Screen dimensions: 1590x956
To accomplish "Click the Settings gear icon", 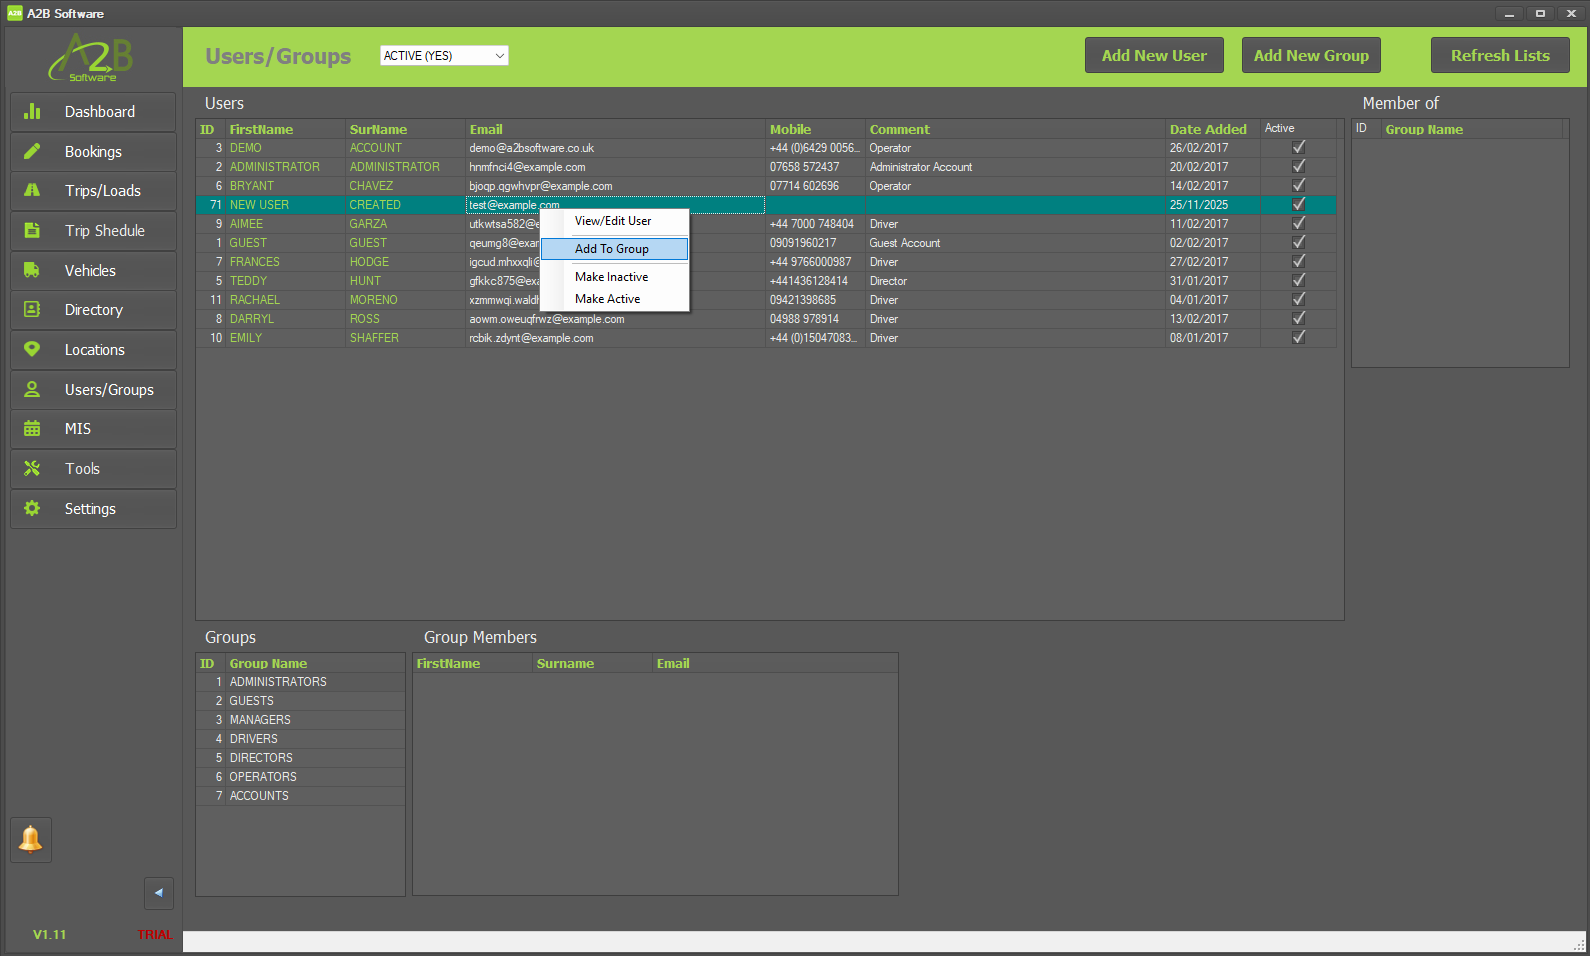I will [32, 508].
